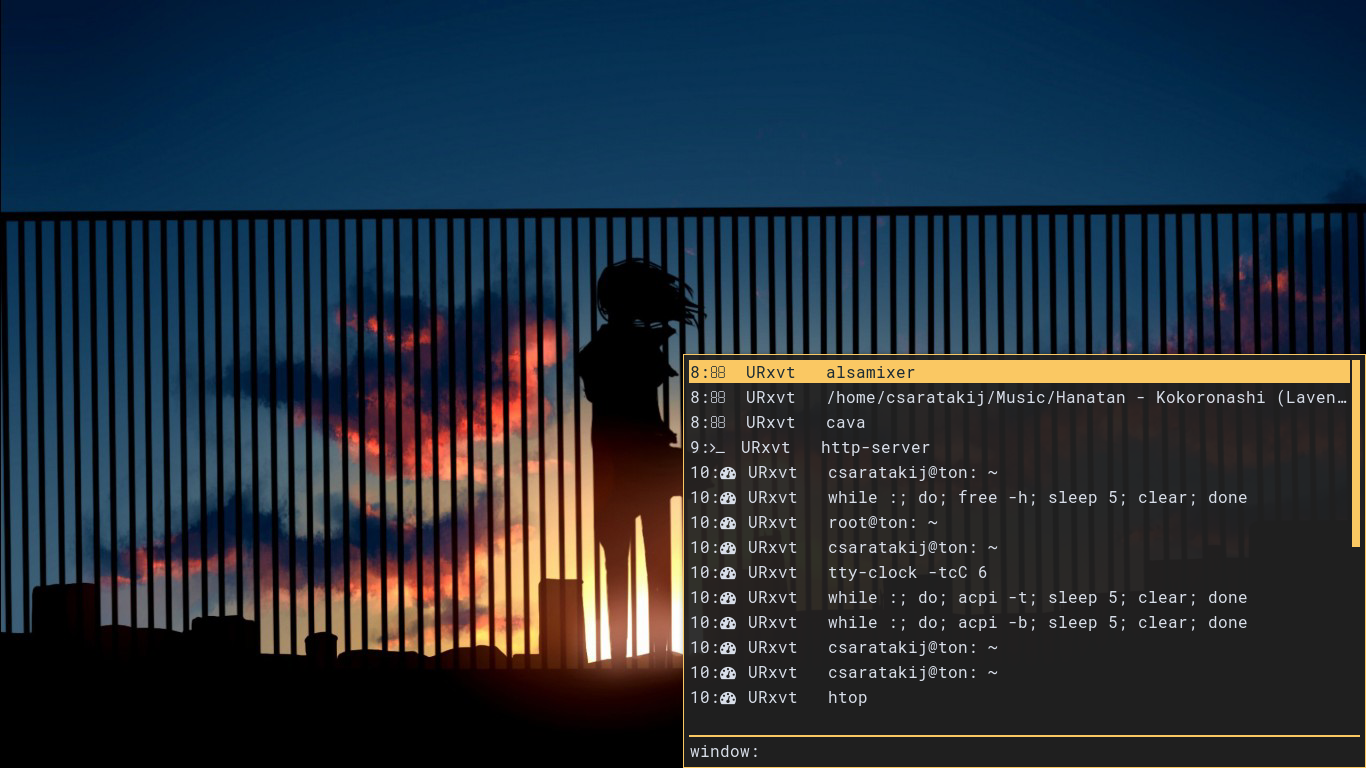The width and height of the screenshot is (1366, 768).
Task: Click the window list scrollbar handle
Action: point(1356,453)
